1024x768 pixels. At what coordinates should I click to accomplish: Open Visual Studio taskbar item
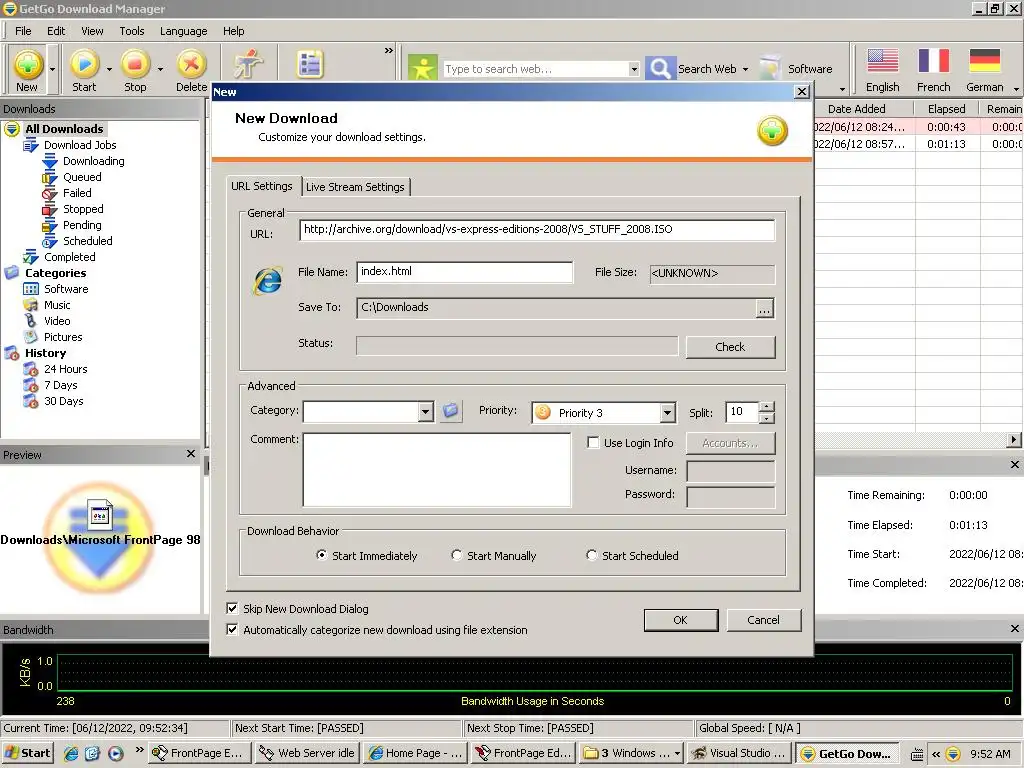pyautogui.click(x=740, y=753)
